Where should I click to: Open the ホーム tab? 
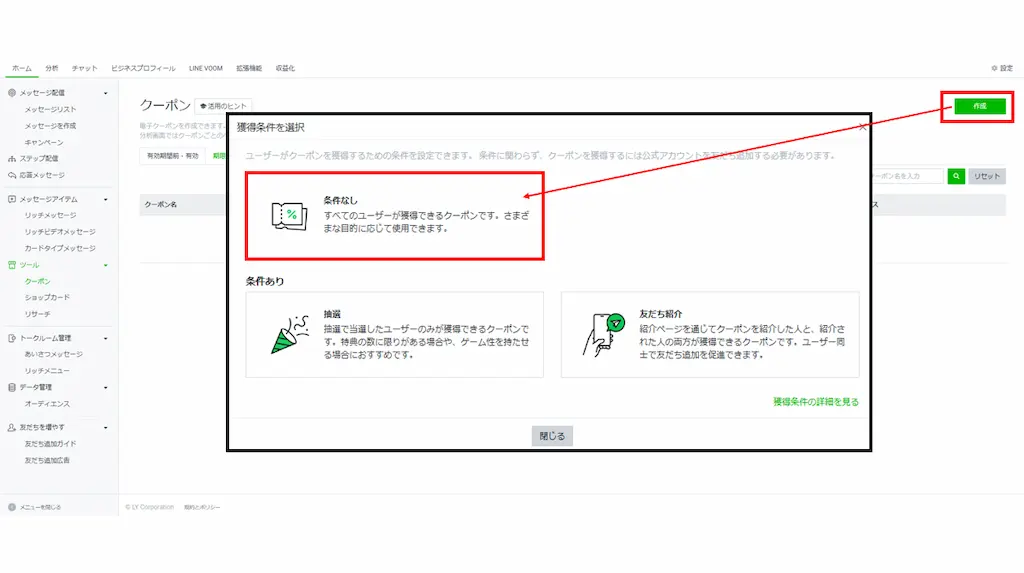pos(22,68)
